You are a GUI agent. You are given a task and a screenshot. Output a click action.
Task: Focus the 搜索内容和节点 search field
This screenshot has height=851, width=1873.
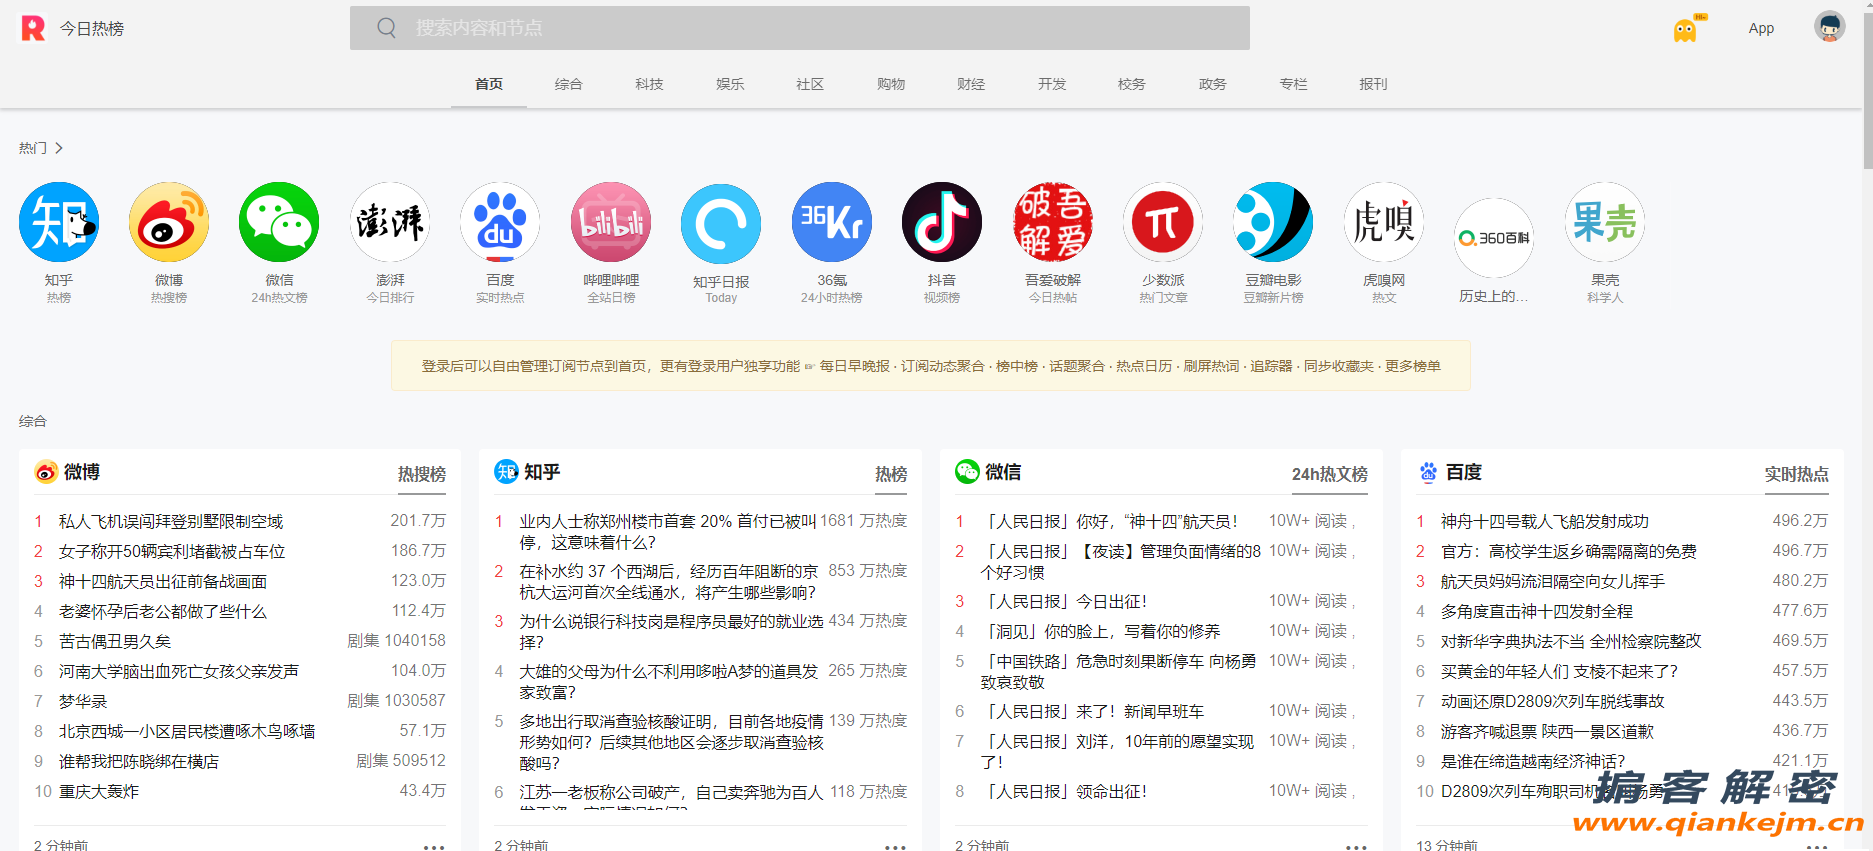800,28
